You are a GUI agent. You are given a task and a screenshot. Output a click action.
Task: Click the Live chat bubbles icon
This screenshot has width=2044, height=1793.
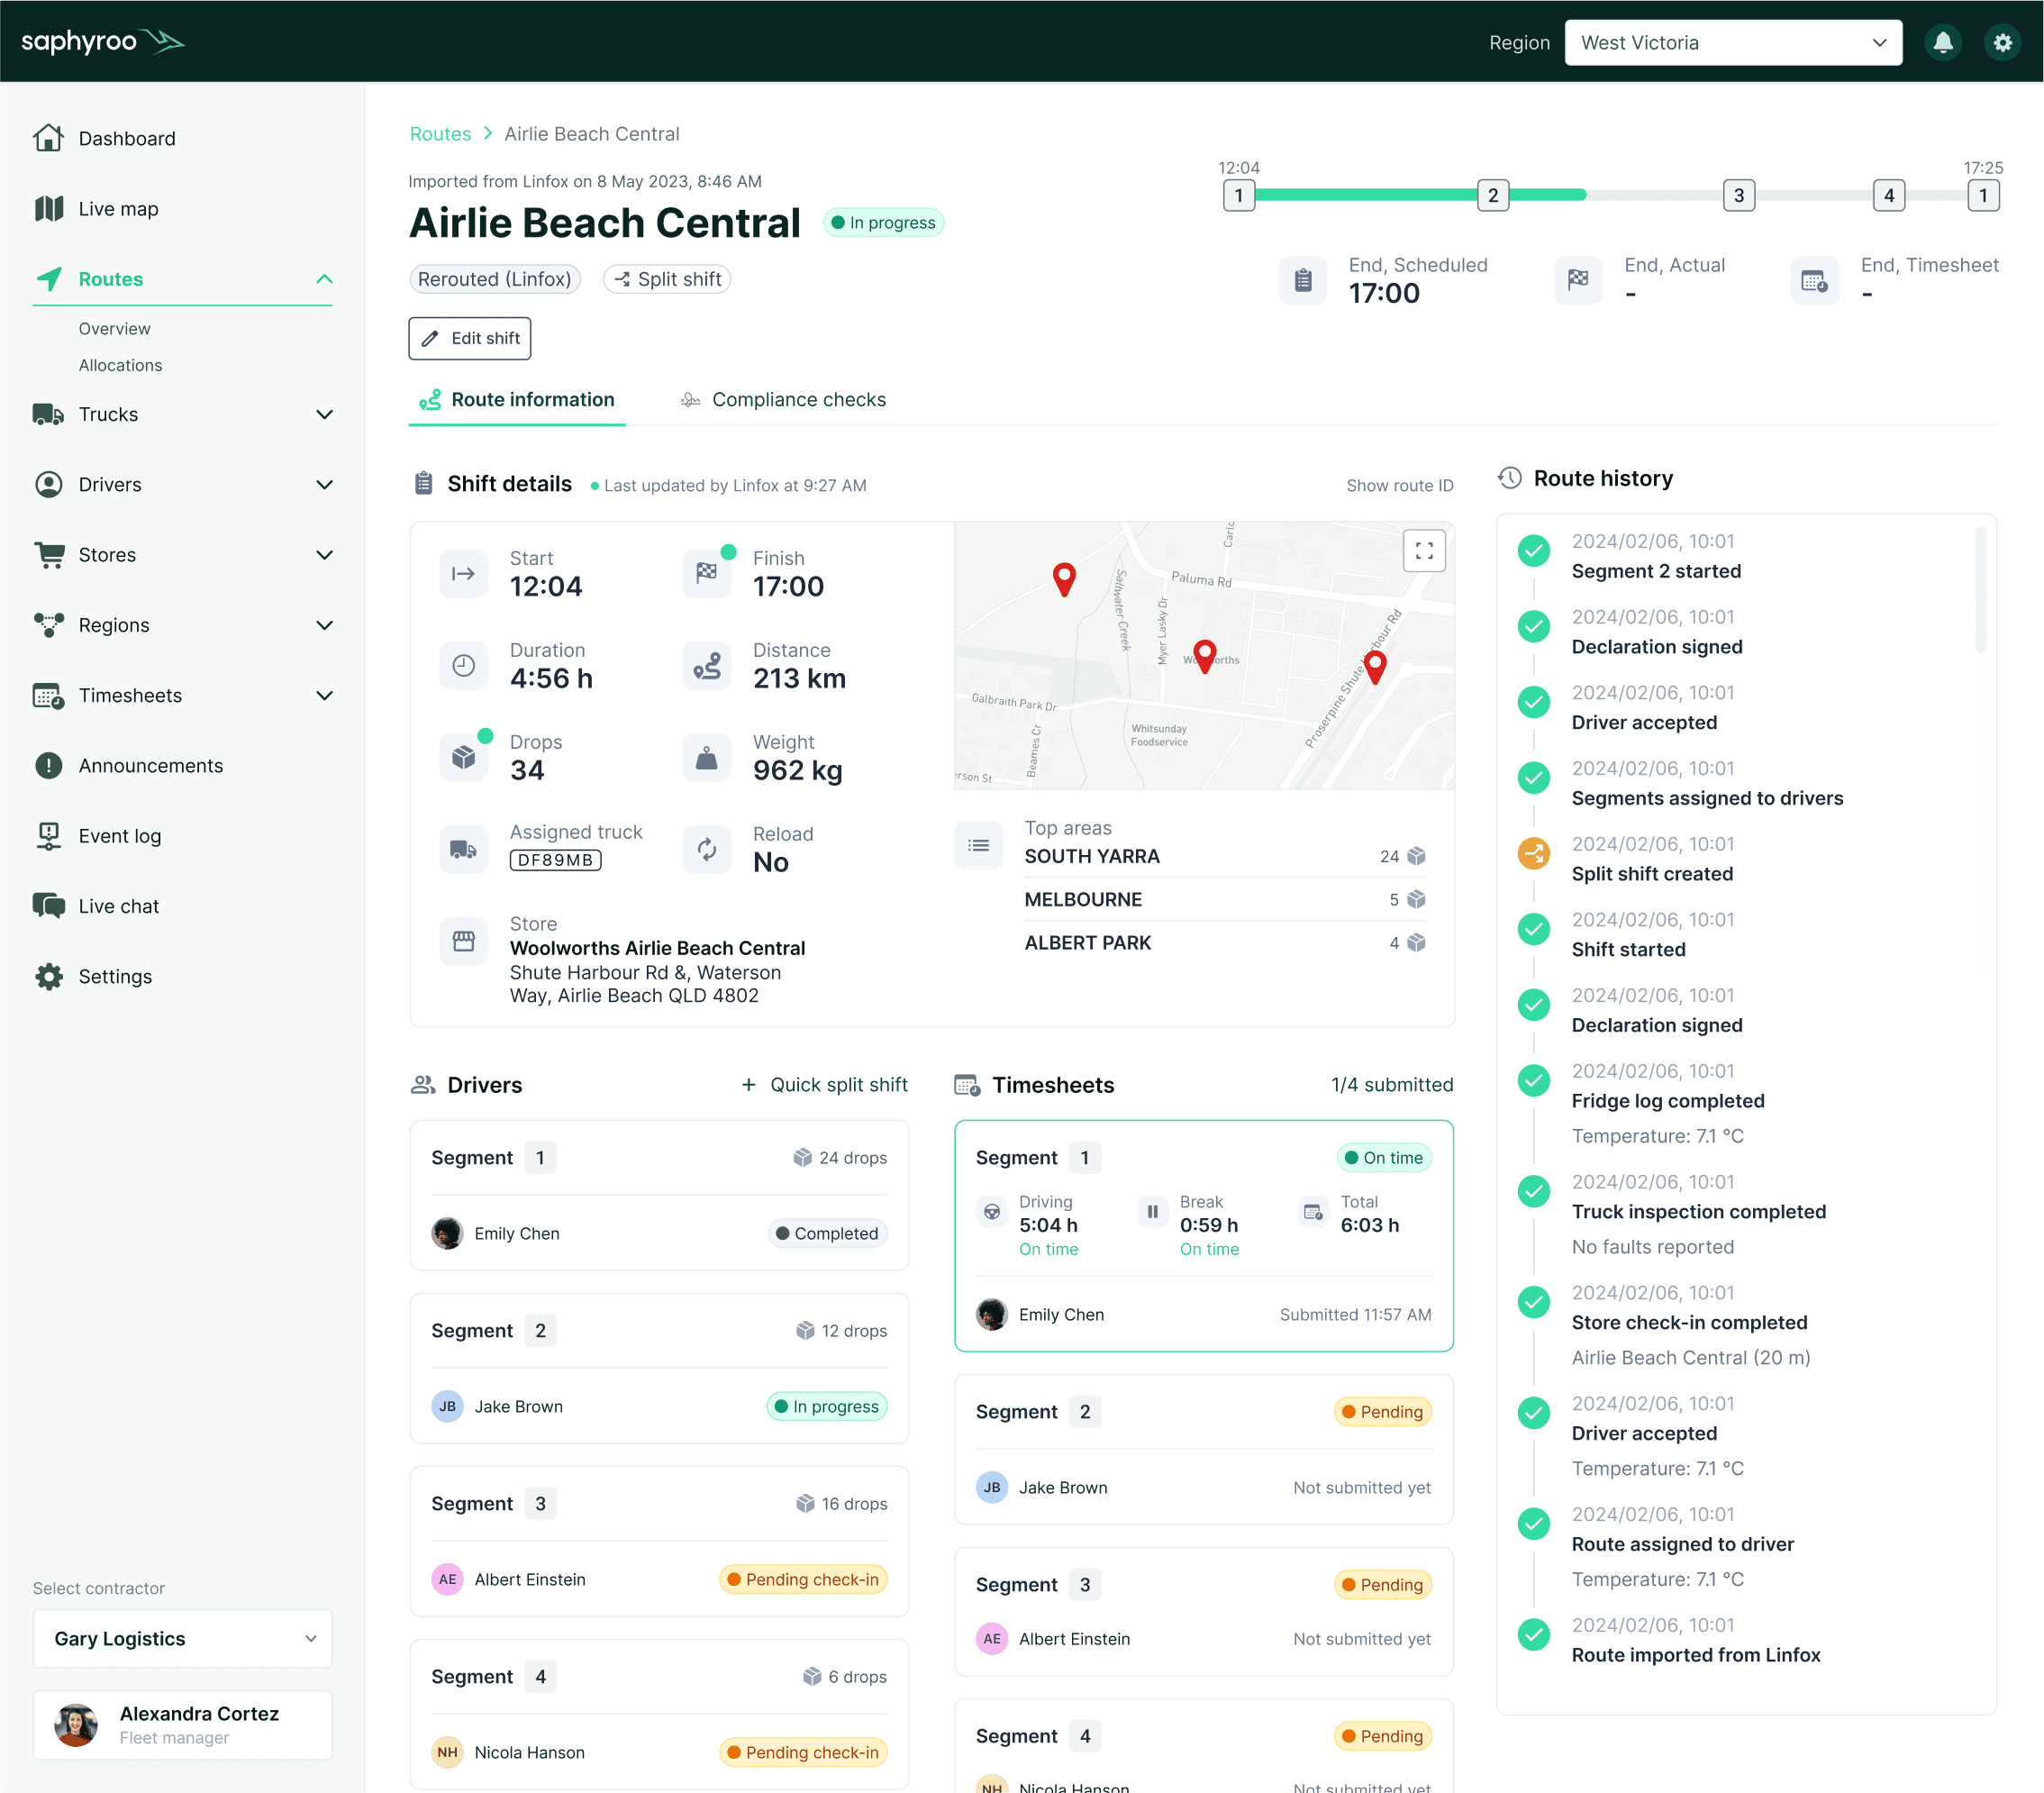tap(48, 906)
